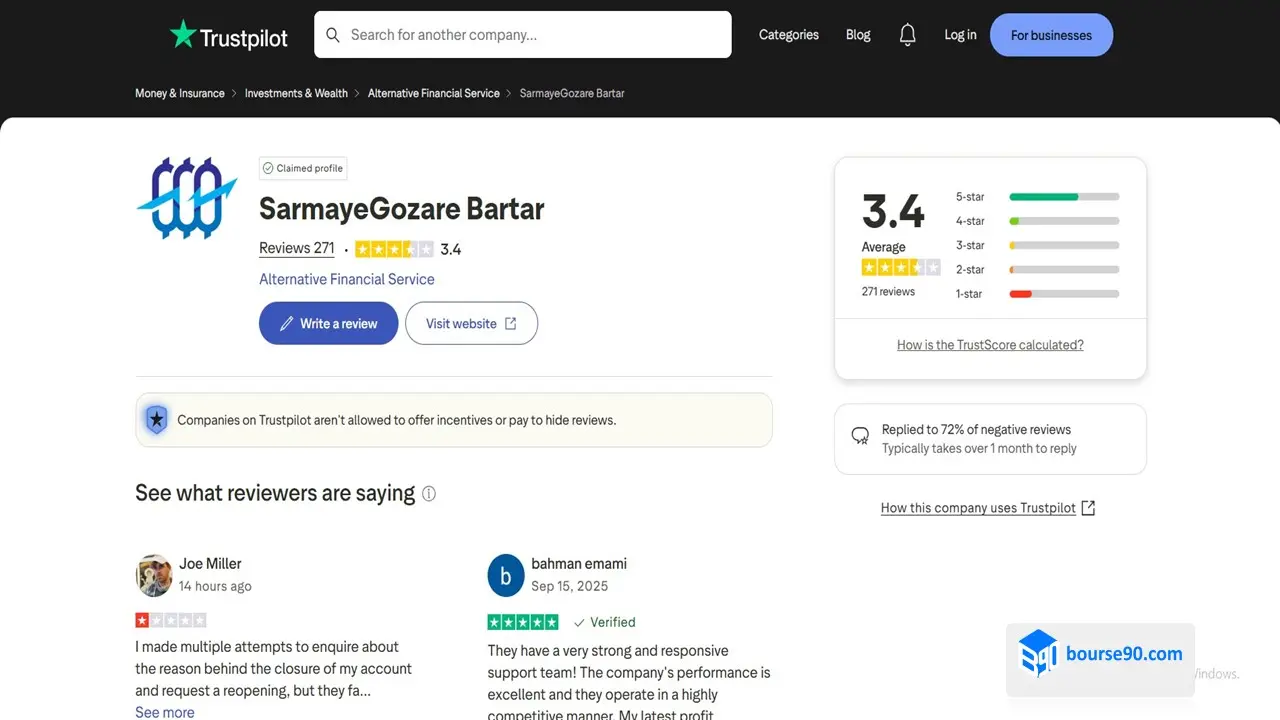Screen dimensions: 1280x720
Task: Click the Trustpilot star logo
Action: point(183,35)
